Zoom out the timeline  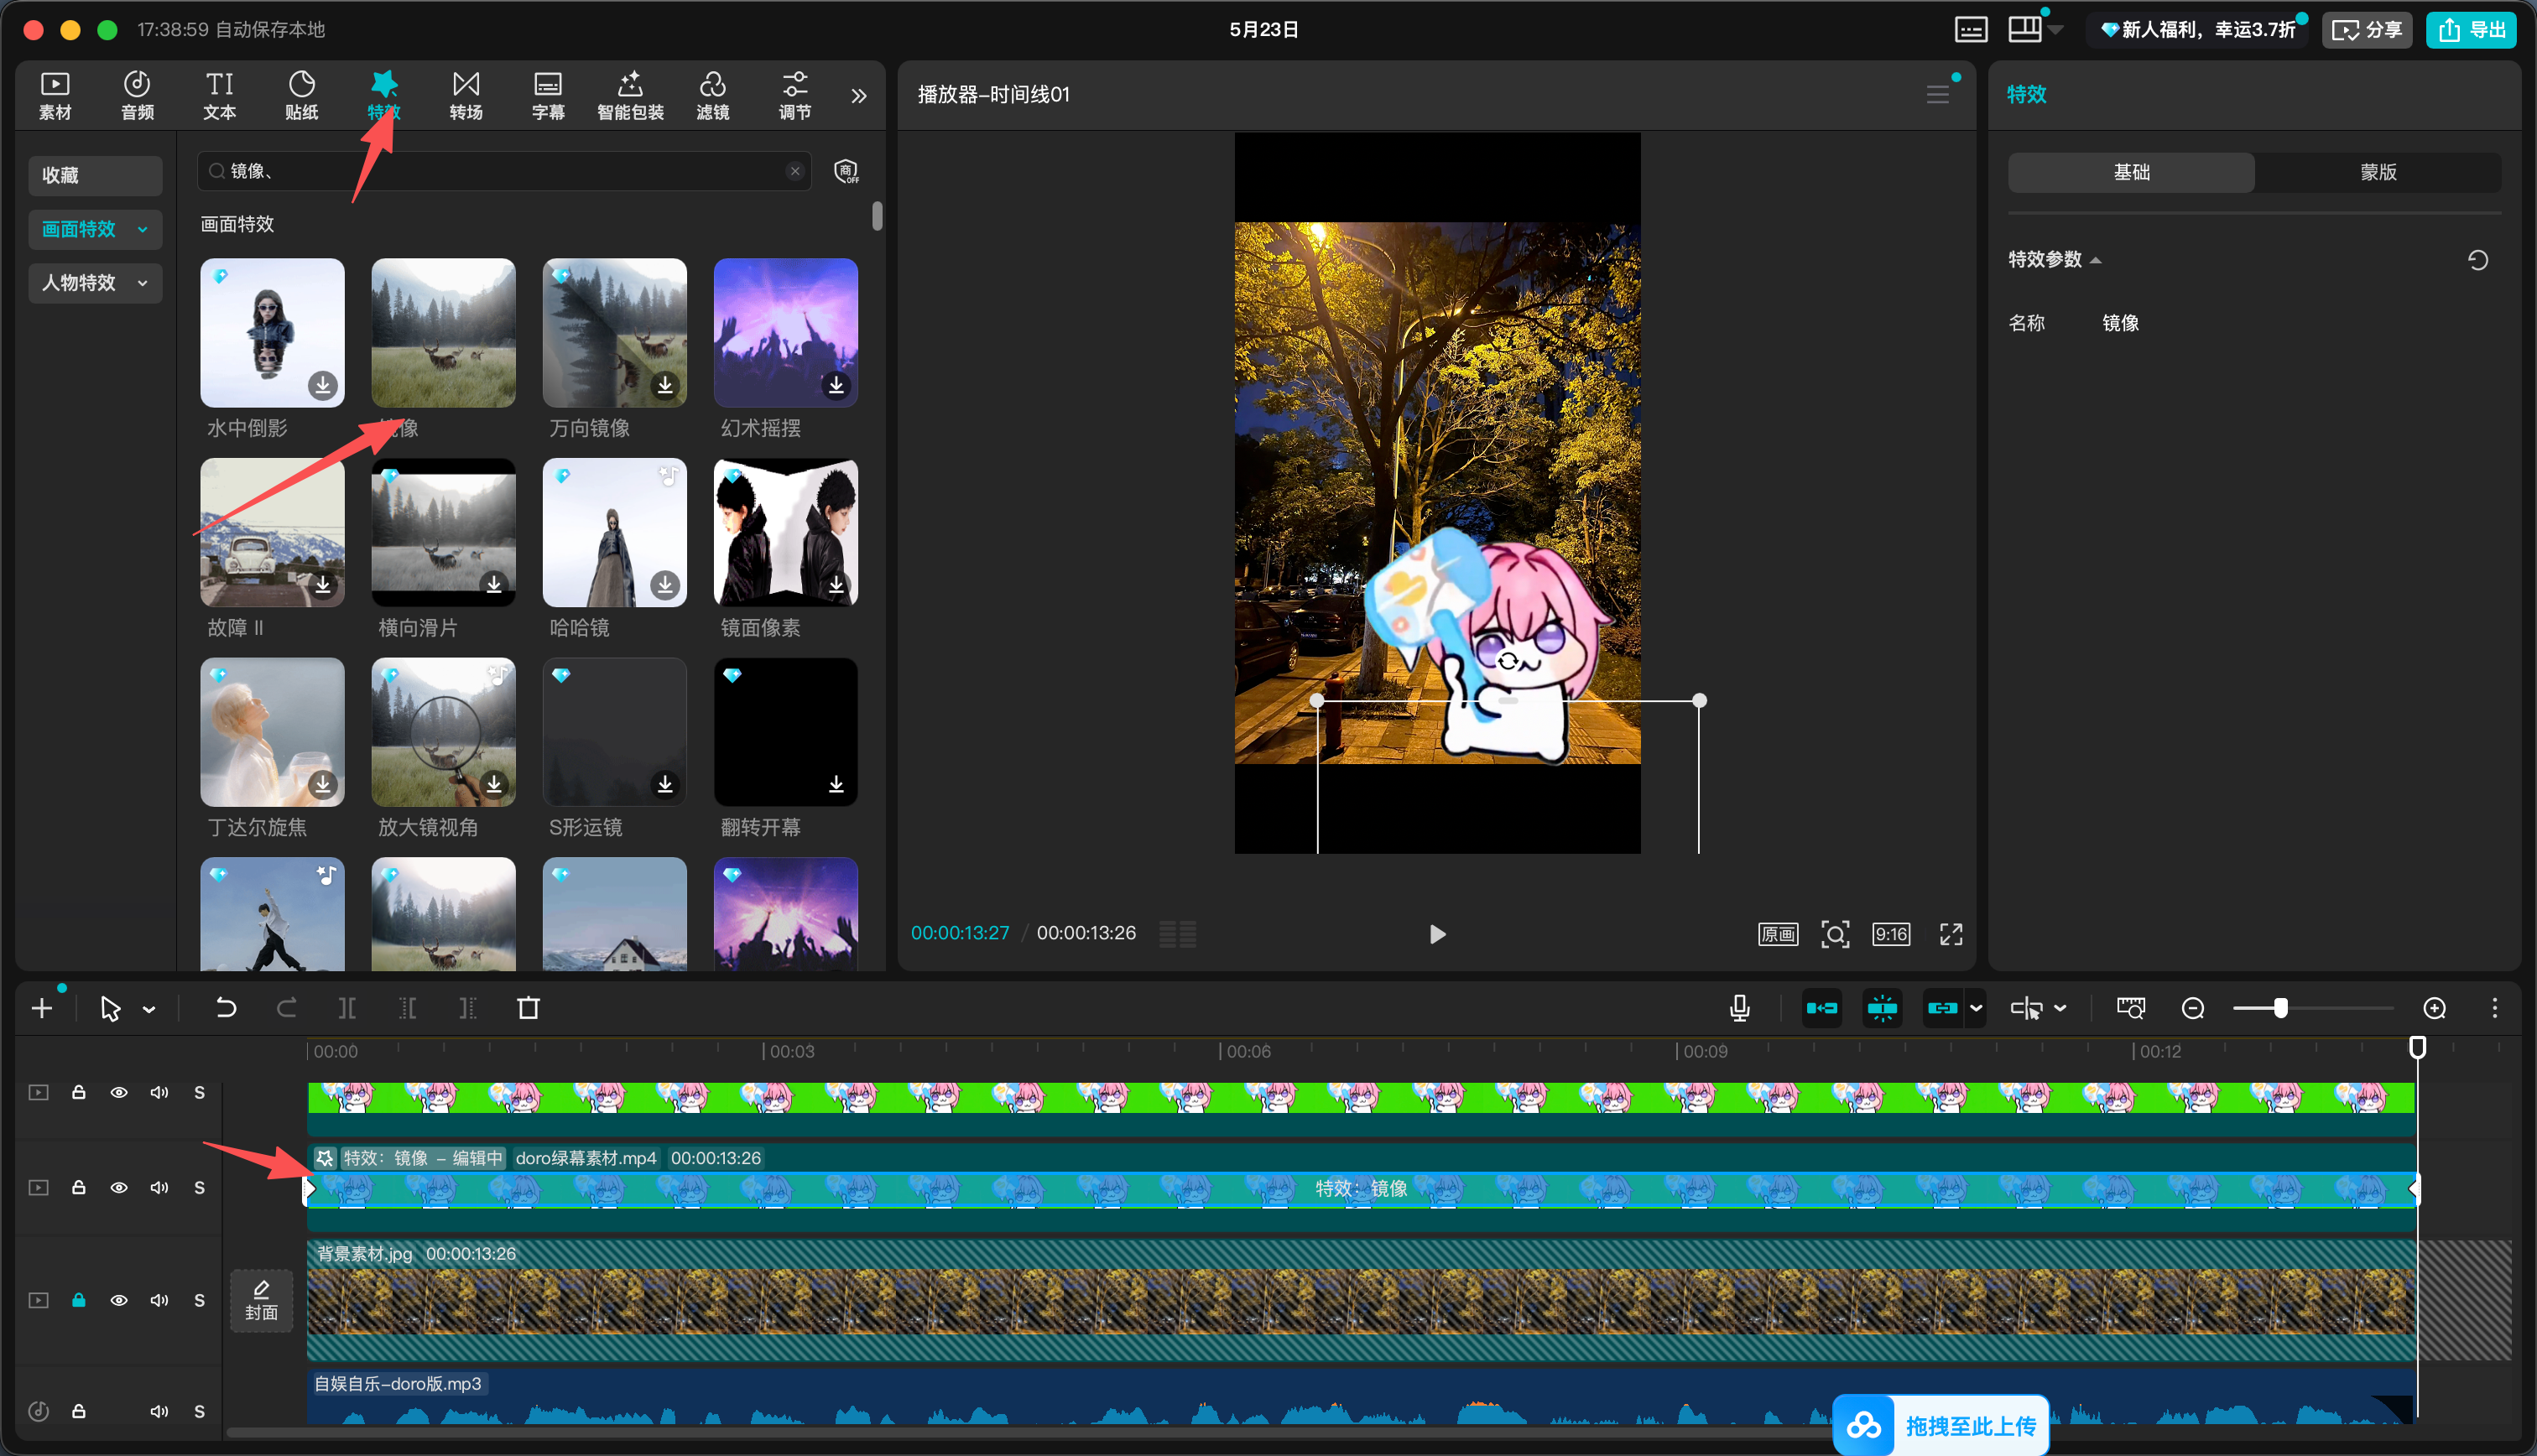coord(2192,1008)
